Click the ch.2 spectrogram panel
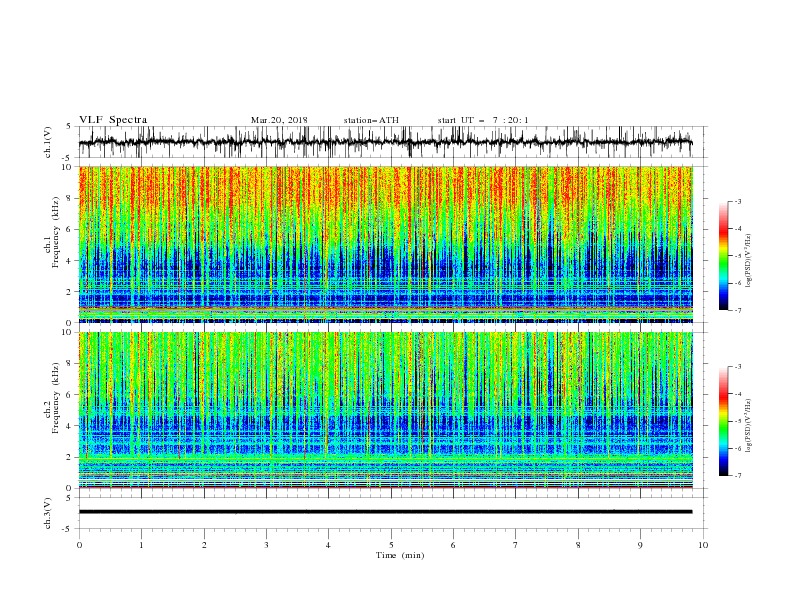The image size is (792, 612). [385, 410]
